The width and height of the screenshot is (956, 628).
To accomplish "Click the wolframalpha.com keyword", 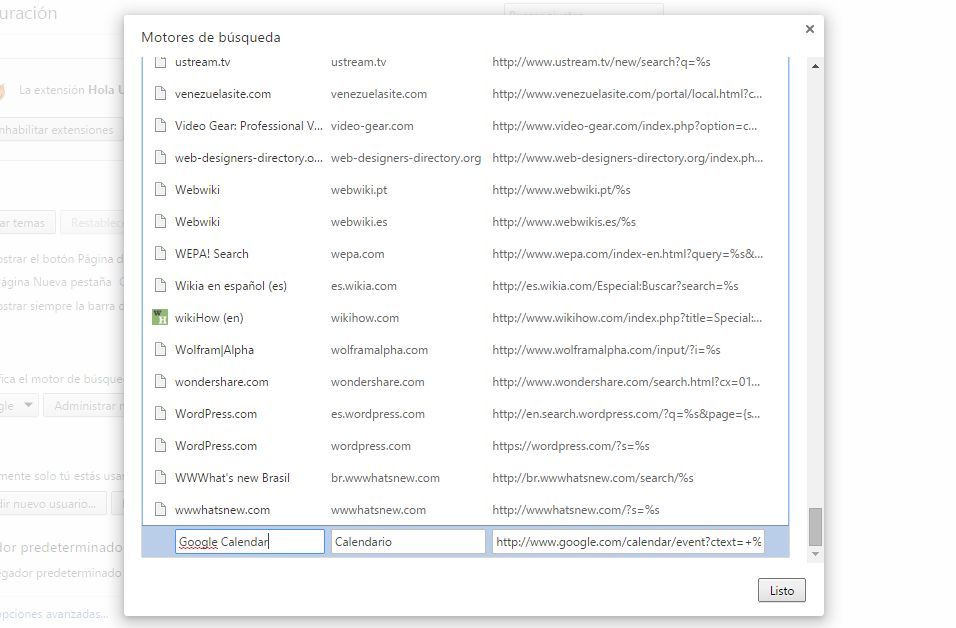I will (379, 349).
